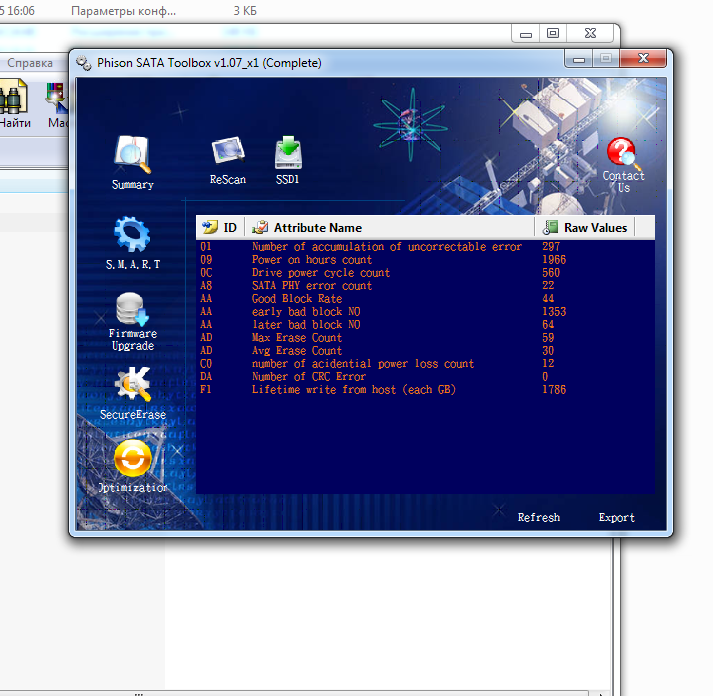Click raw value 1966

tap(554, 260)
